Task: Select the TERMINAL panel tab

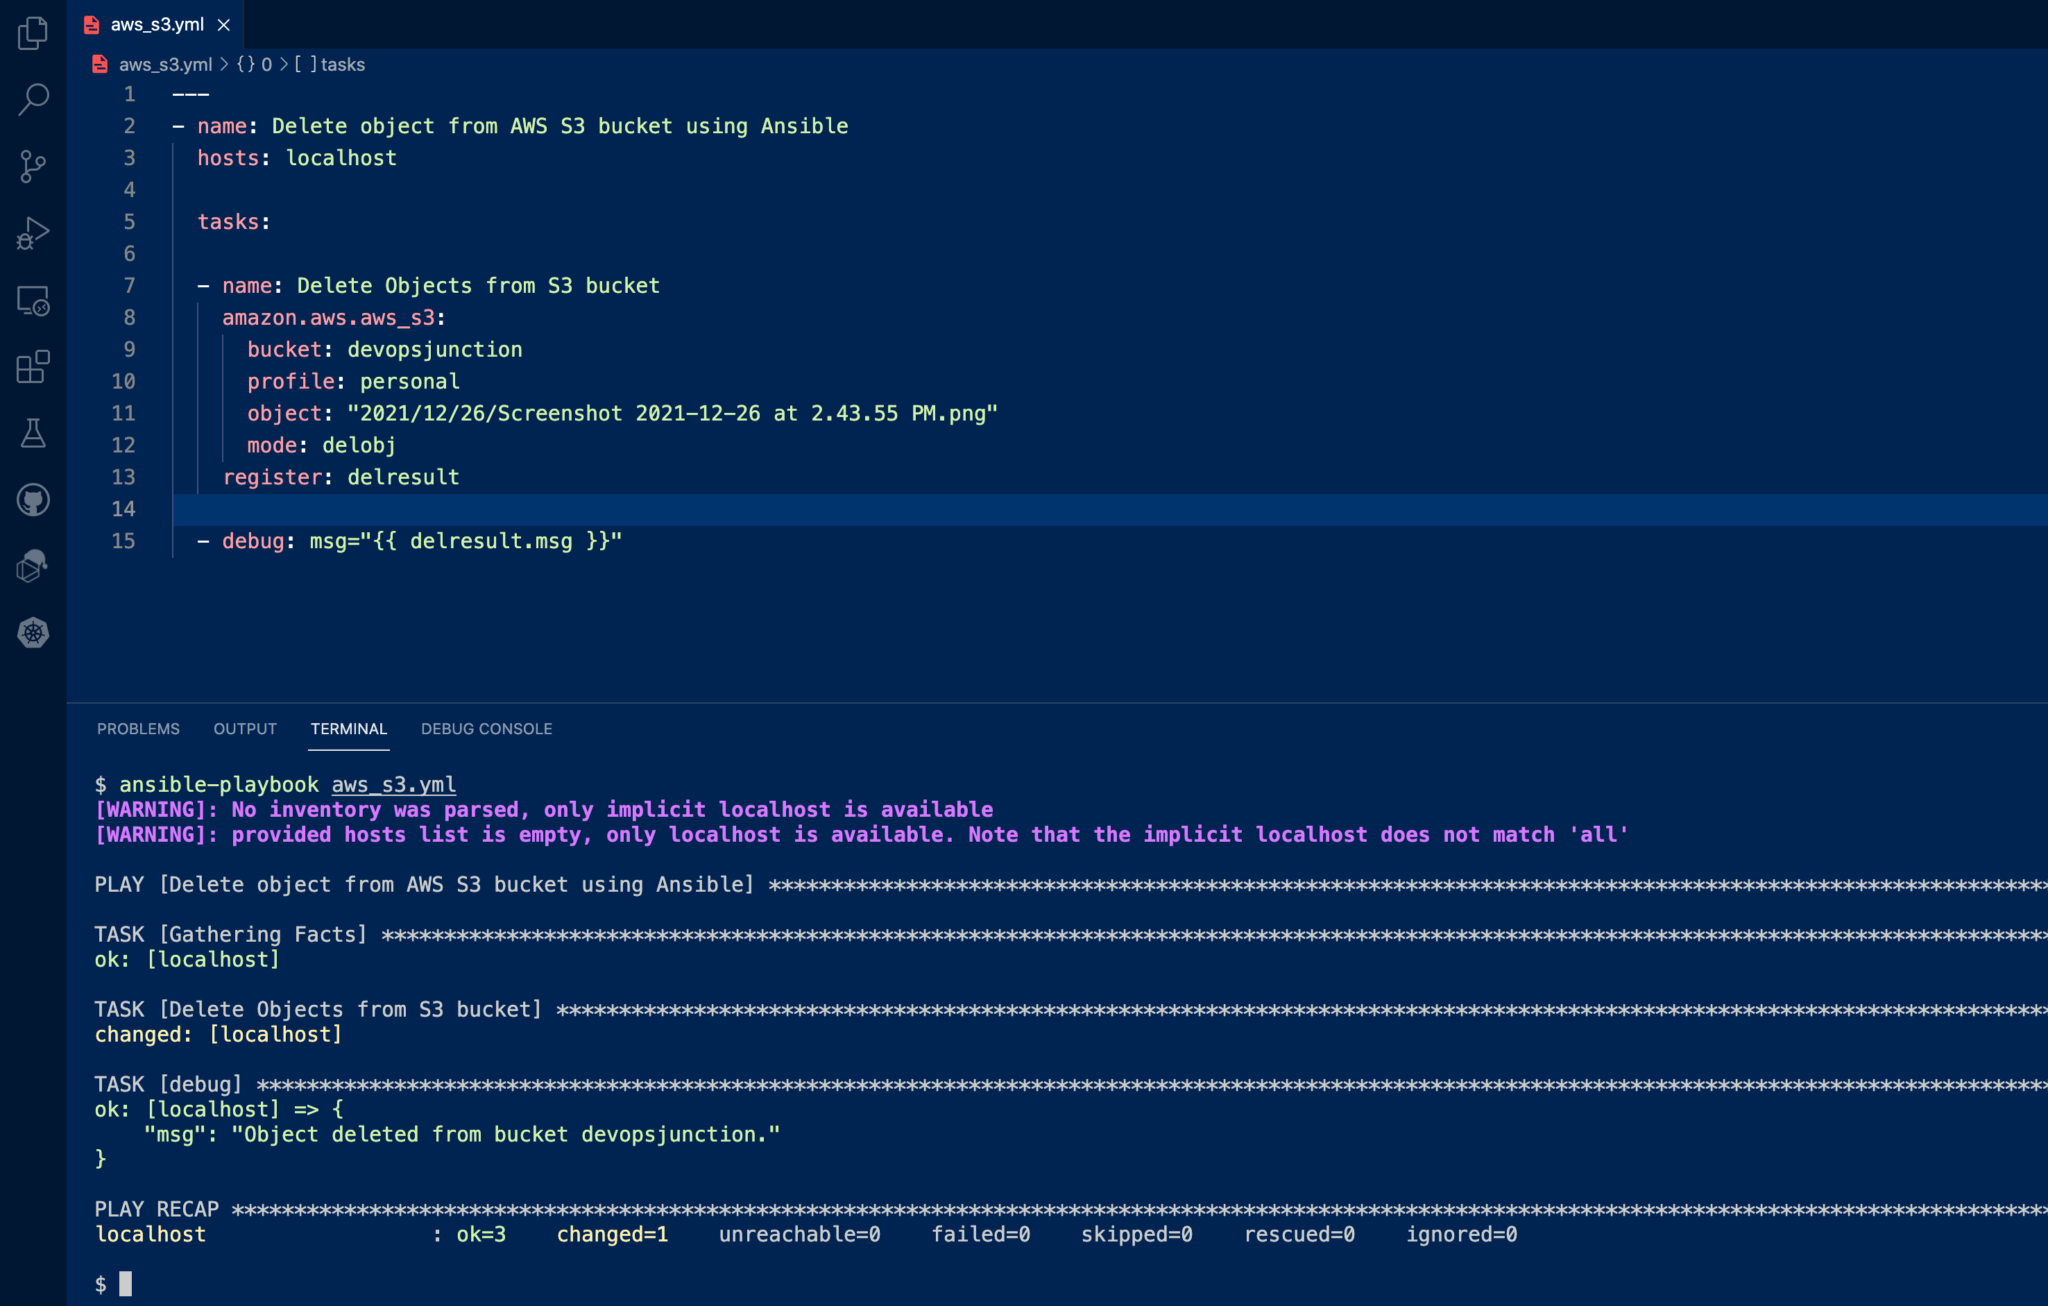Action: point(348,729)
